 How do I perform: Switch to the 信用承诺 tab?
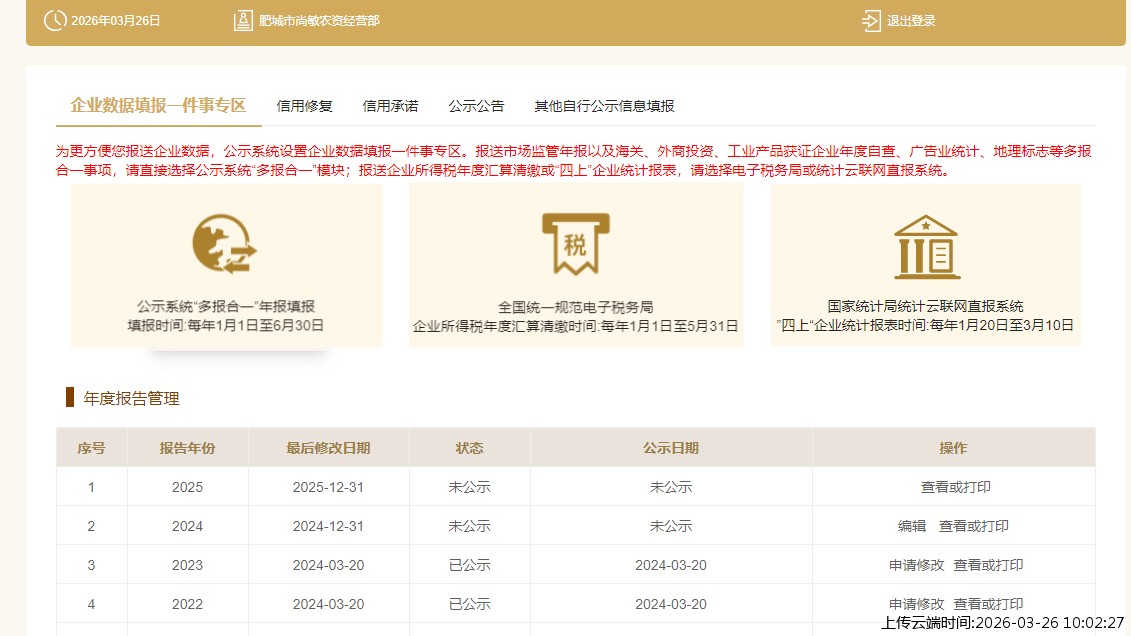coord(390,106)
